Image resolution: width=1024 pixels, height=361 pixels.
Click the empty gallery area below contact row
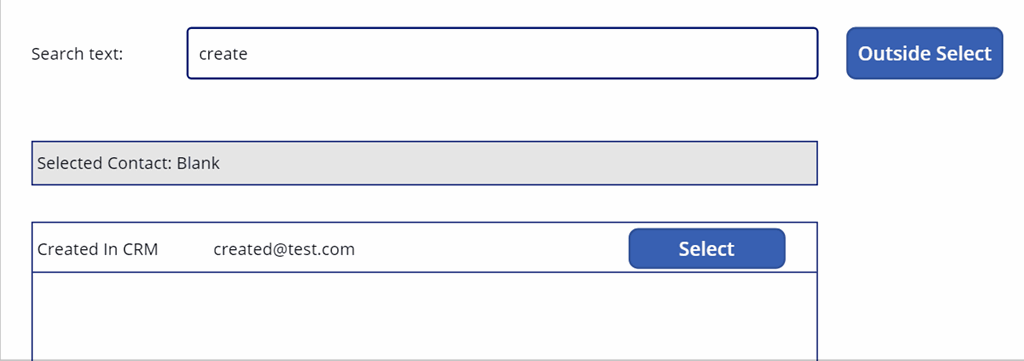[x=424, y=316]
